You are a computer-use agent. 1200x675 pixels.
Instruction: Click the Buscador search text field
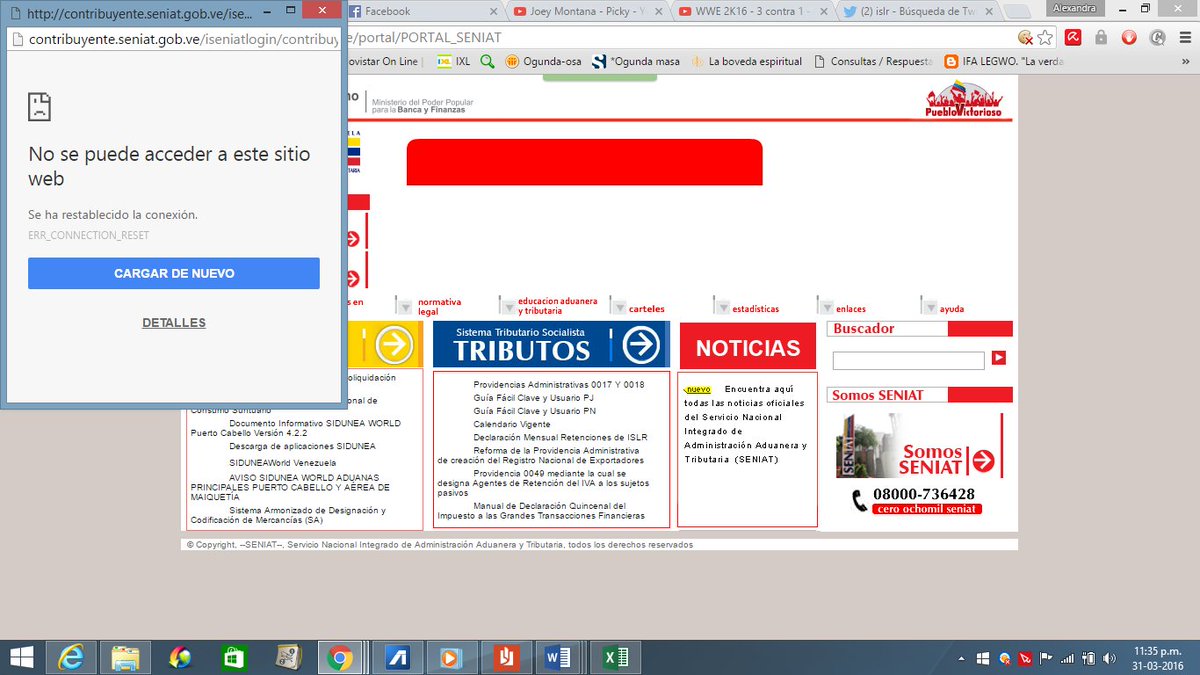pyautogui.click(x=908, y=360)
